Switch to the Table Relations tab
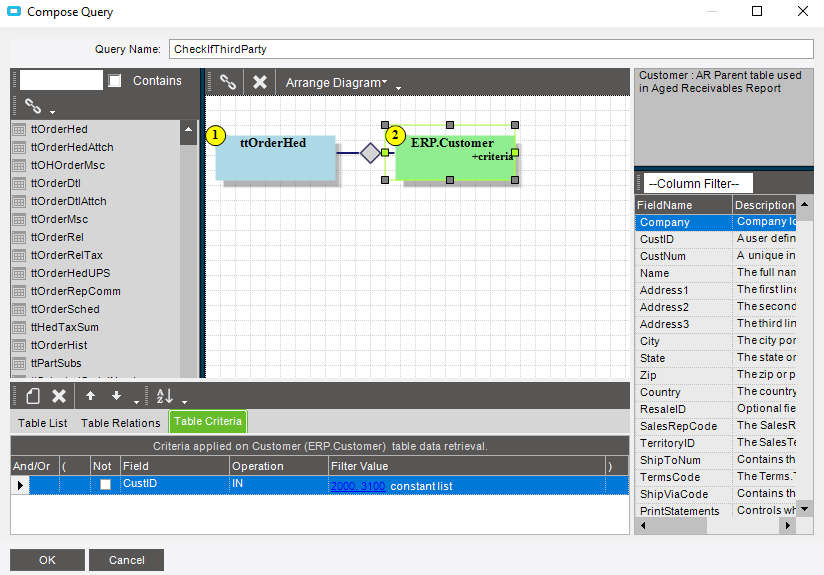This screenshot has height=575, width=824. click(x=120, y=423)
